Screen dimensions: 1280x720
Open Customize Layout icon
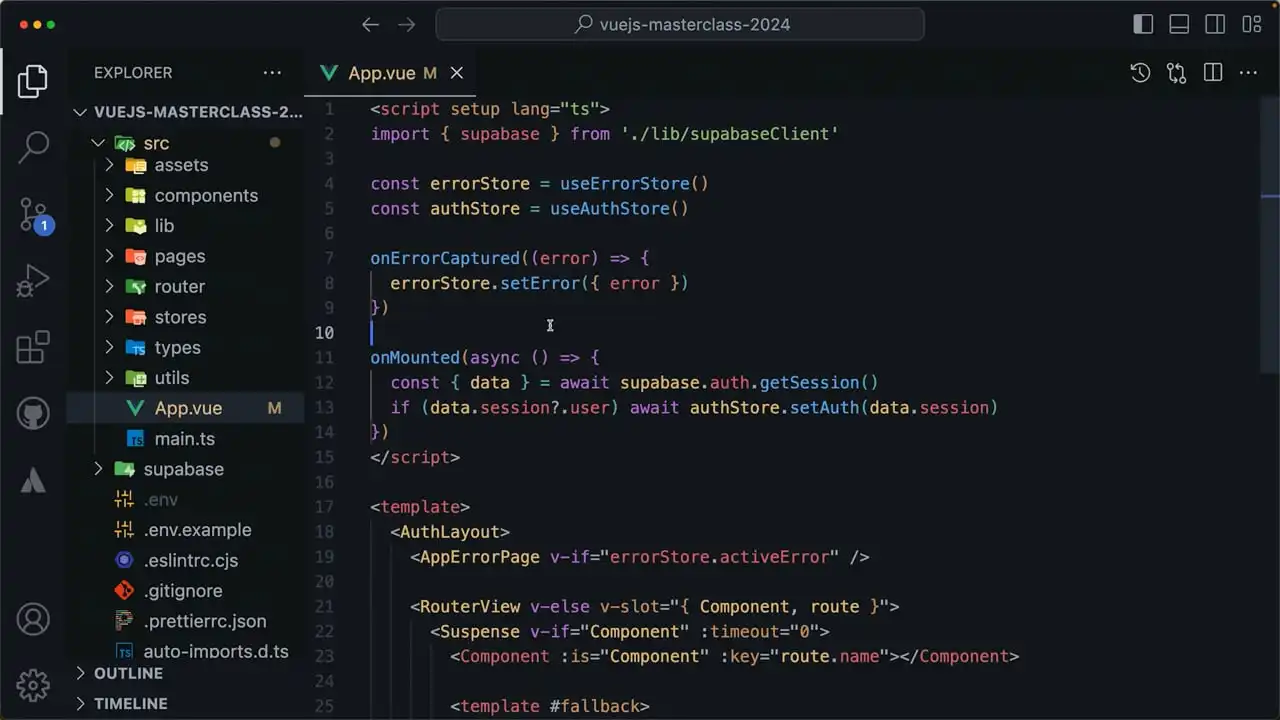click(1251, 25)
